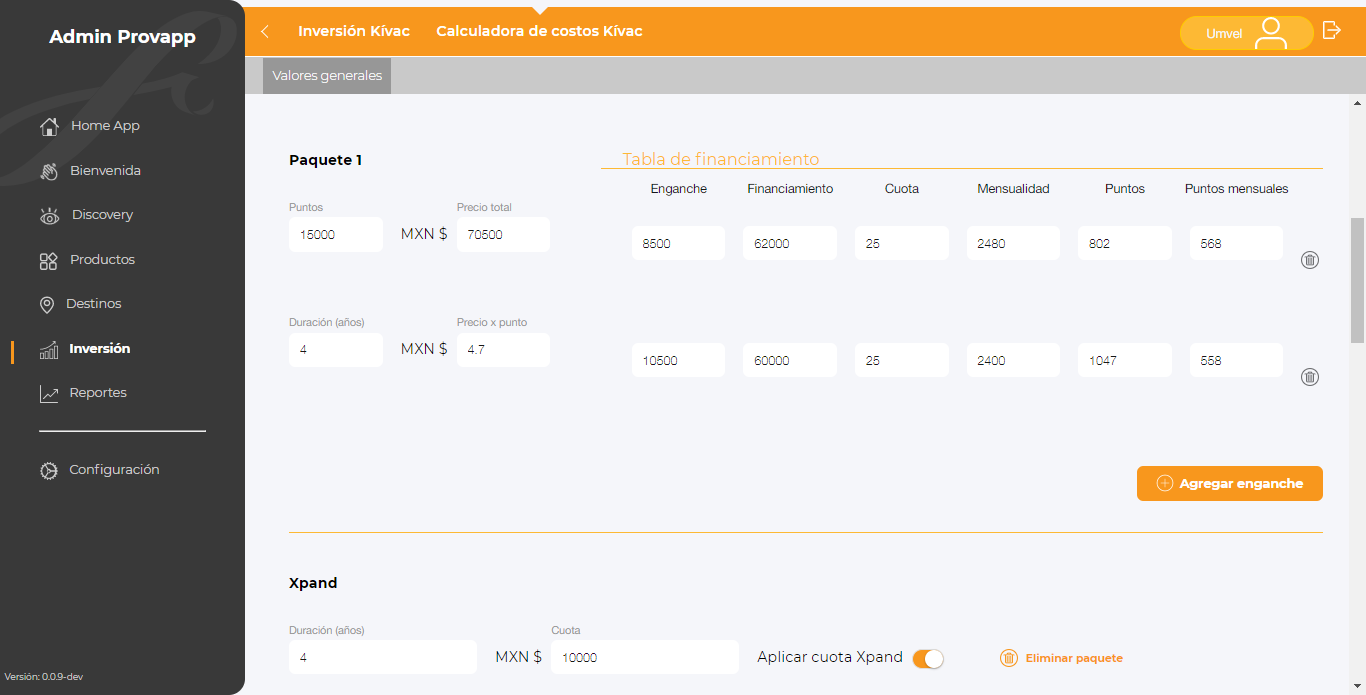This screenshot has height=695, width=1366.
Task: Click the Tabla de financiamiento heading
Action: (x=721, y=159)
